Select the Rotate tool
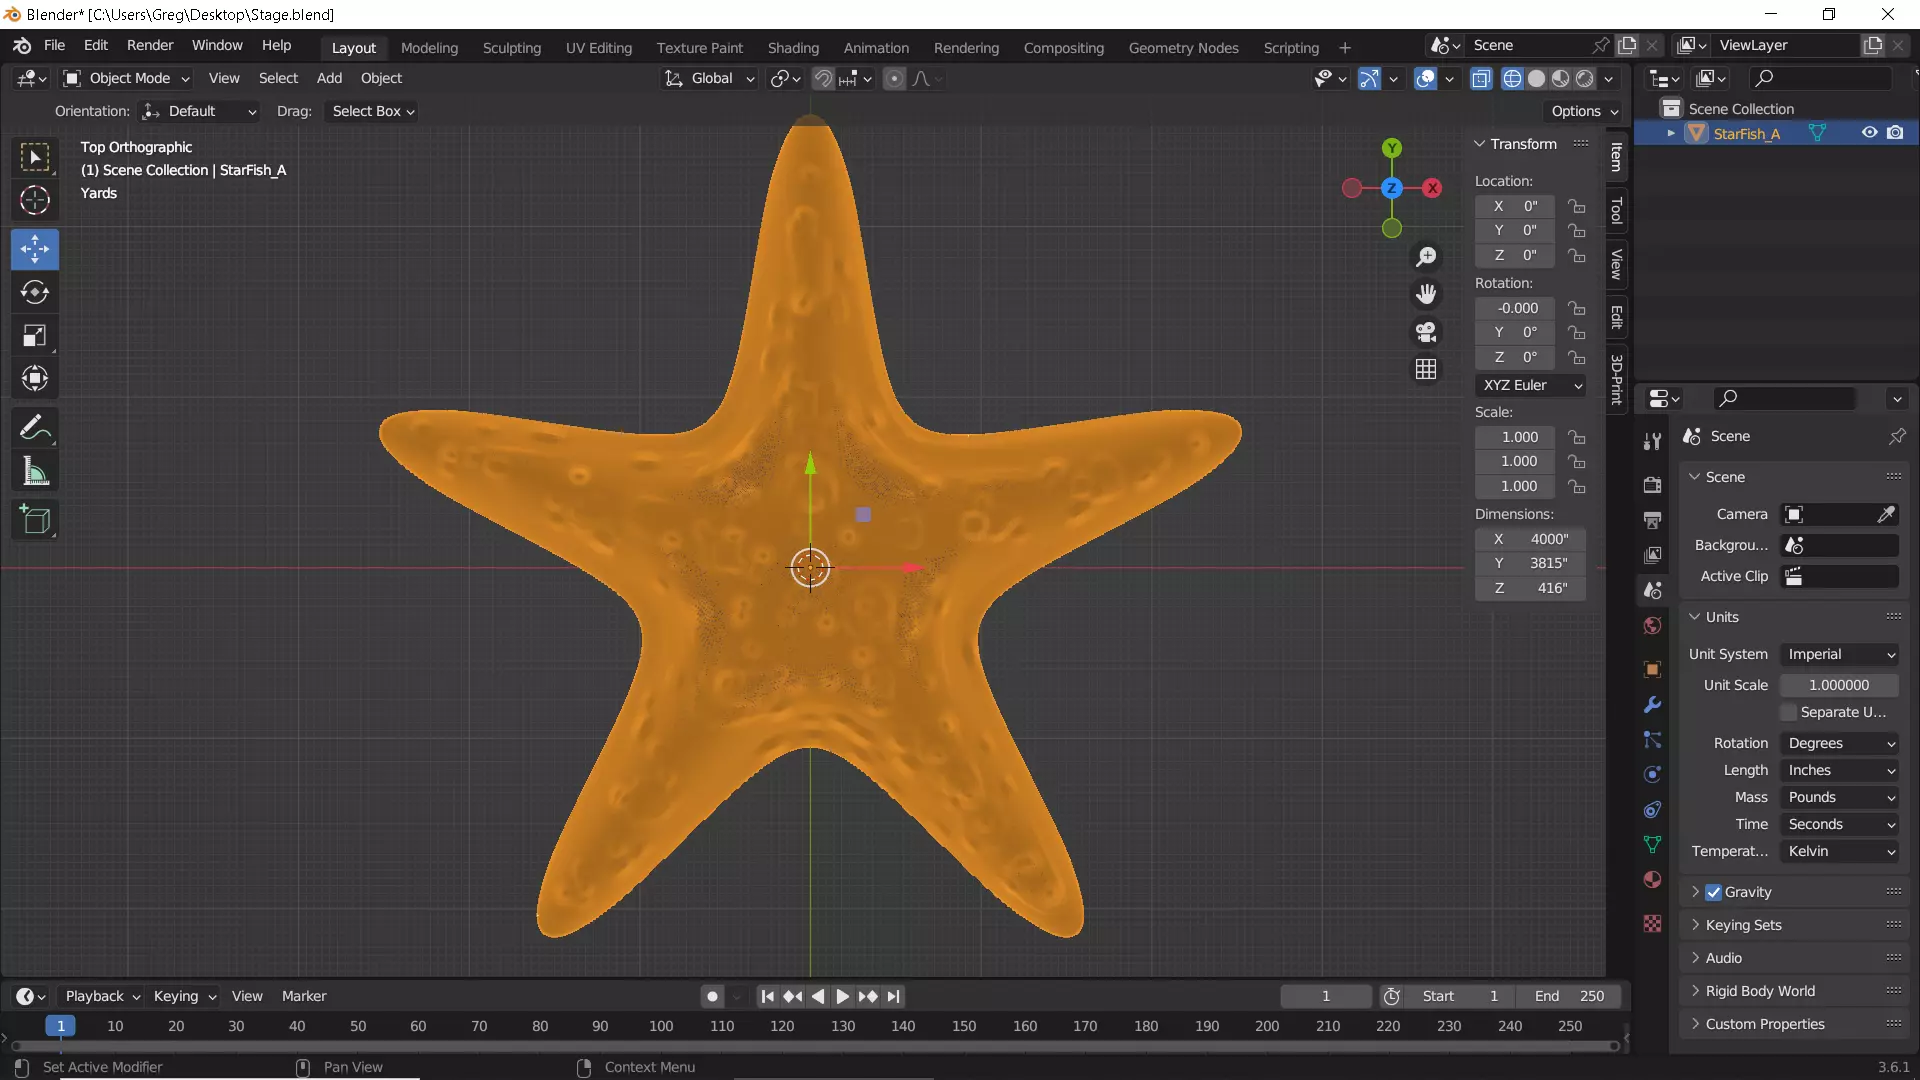This screenshot has height=1080, width=1920. pyautogui.click(x=35, y=292)
